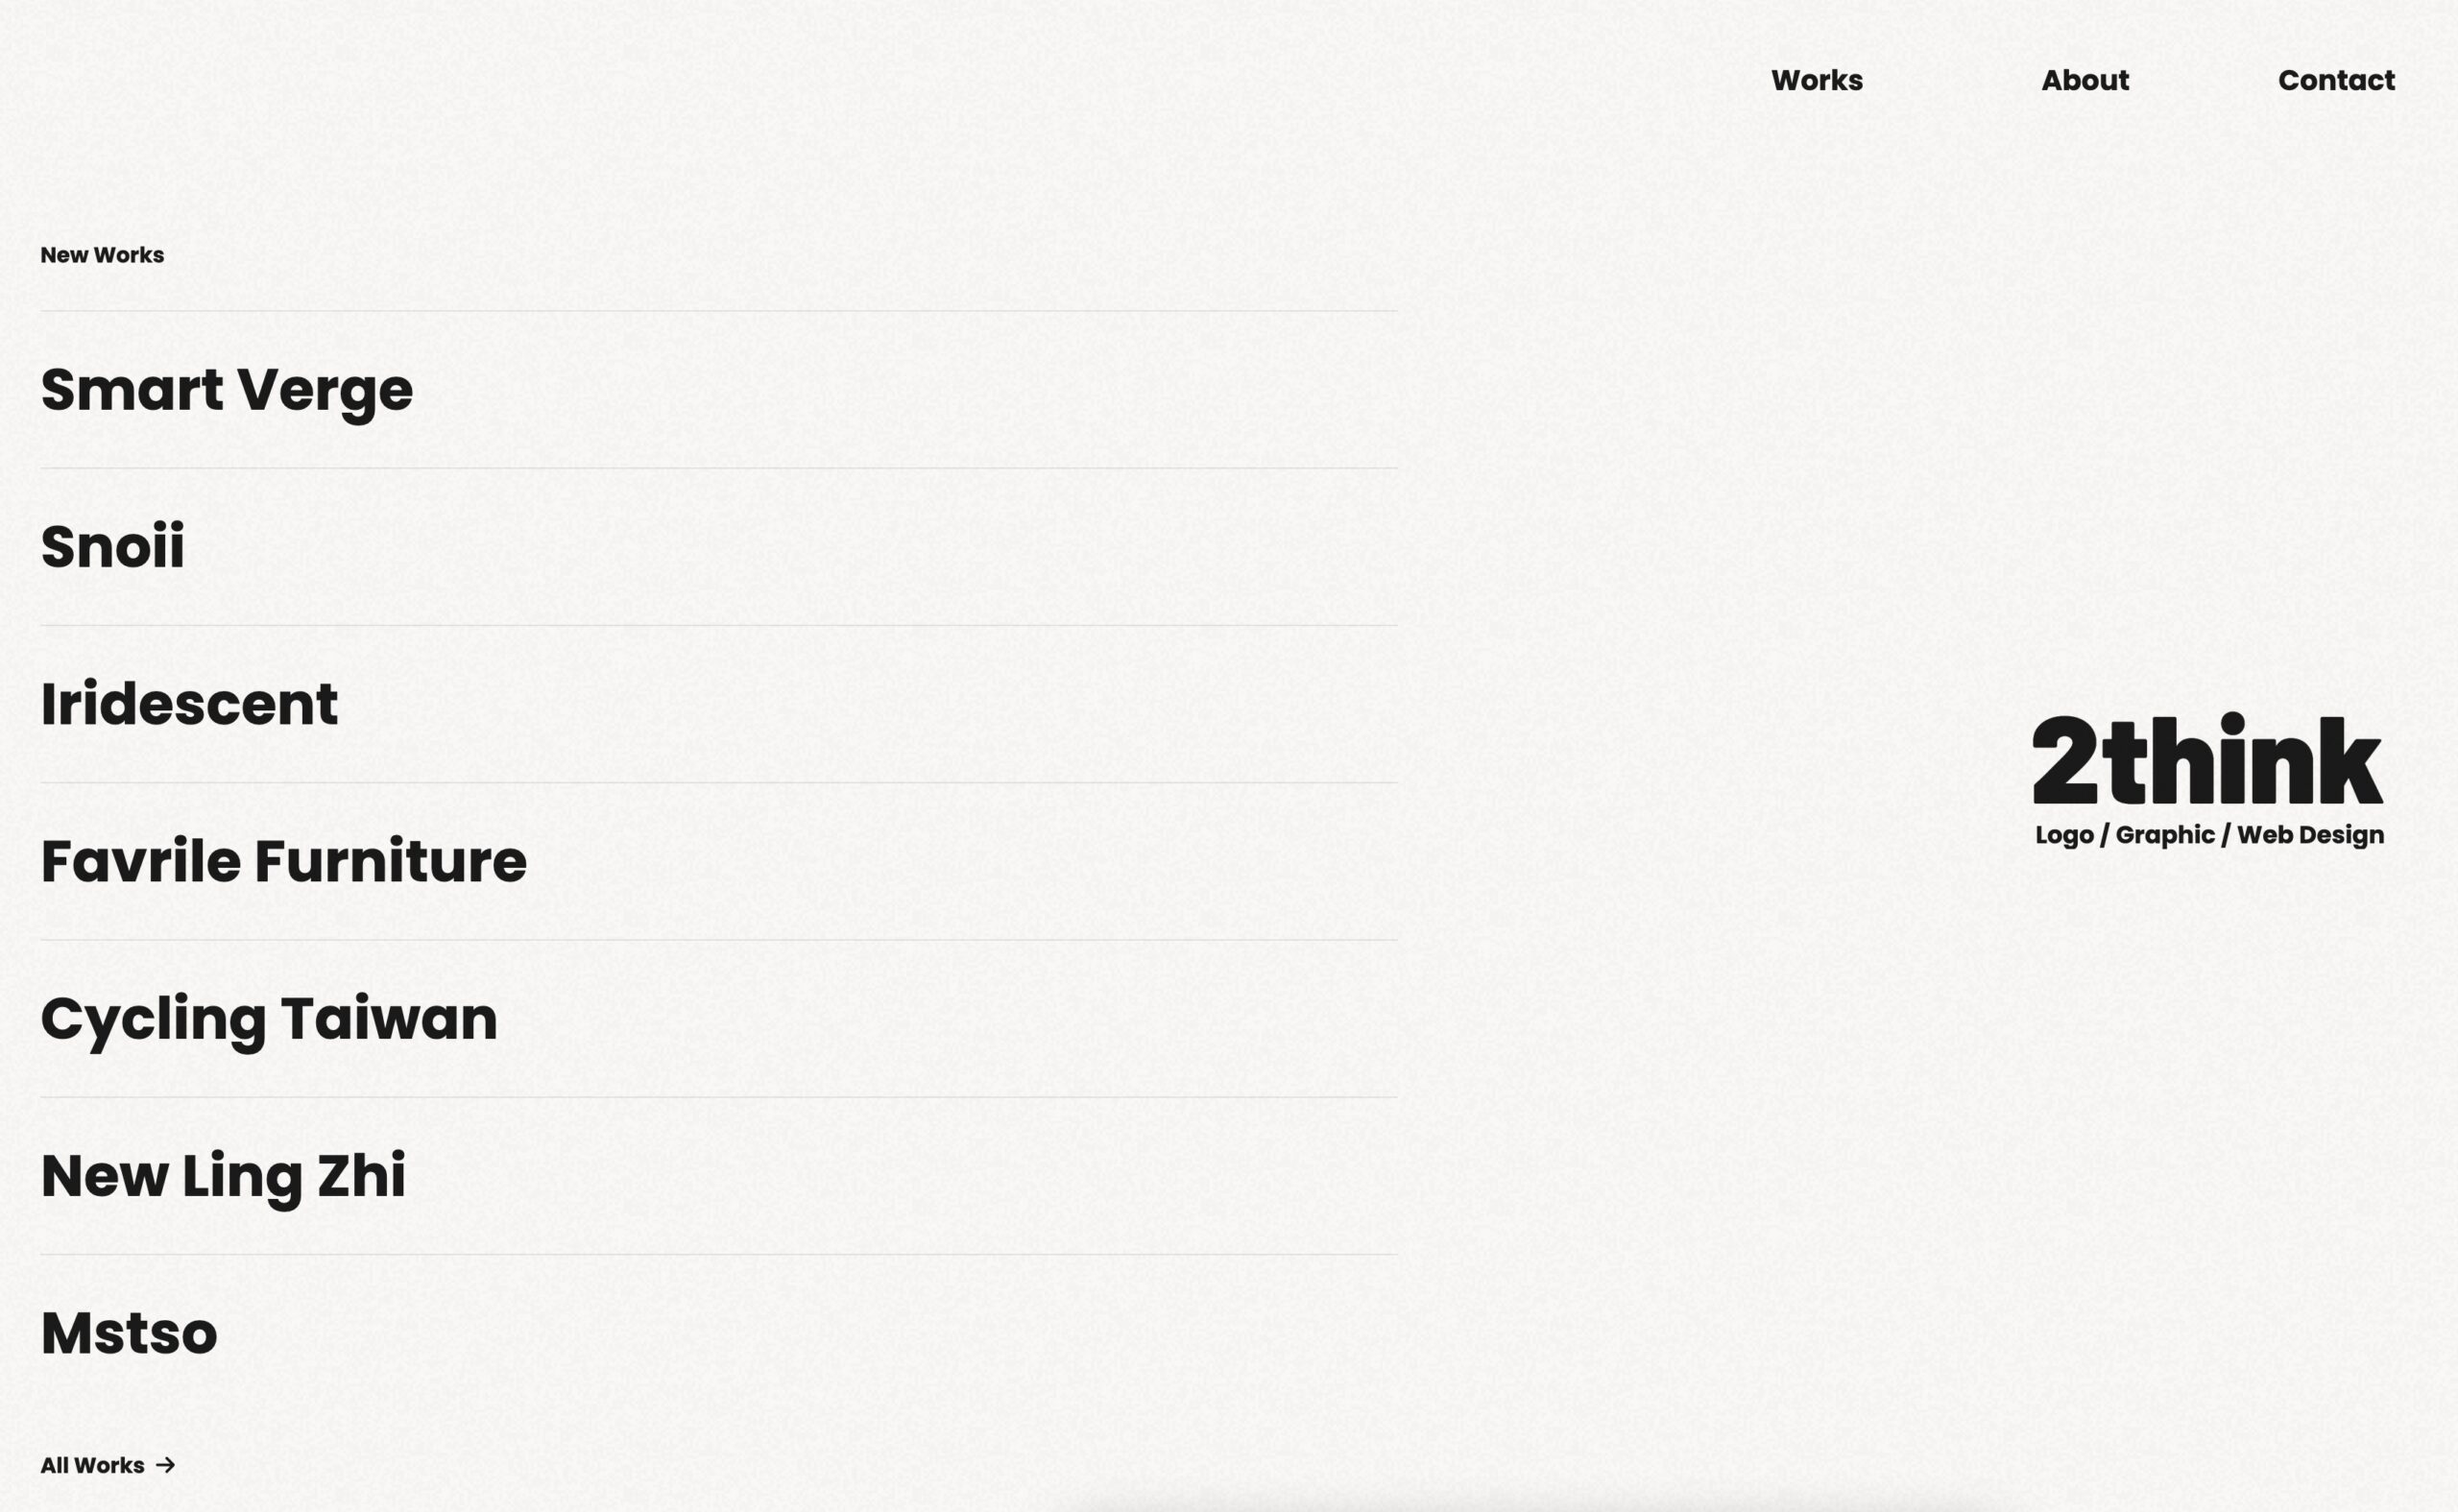Open the Smart Verge project

(226, 390)
